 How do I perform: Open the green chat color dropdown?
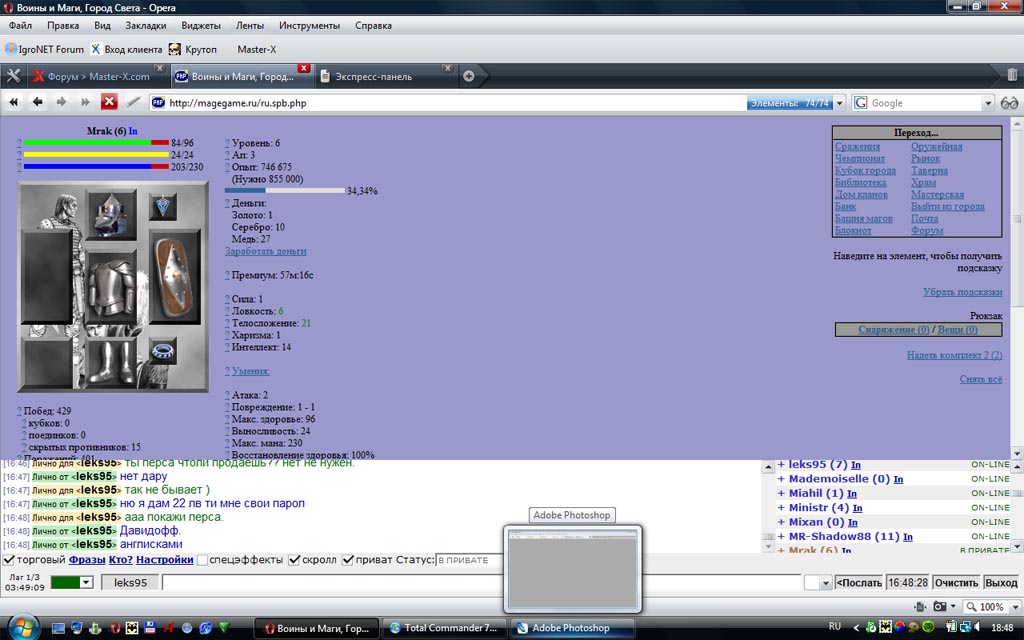pos(86,583)
